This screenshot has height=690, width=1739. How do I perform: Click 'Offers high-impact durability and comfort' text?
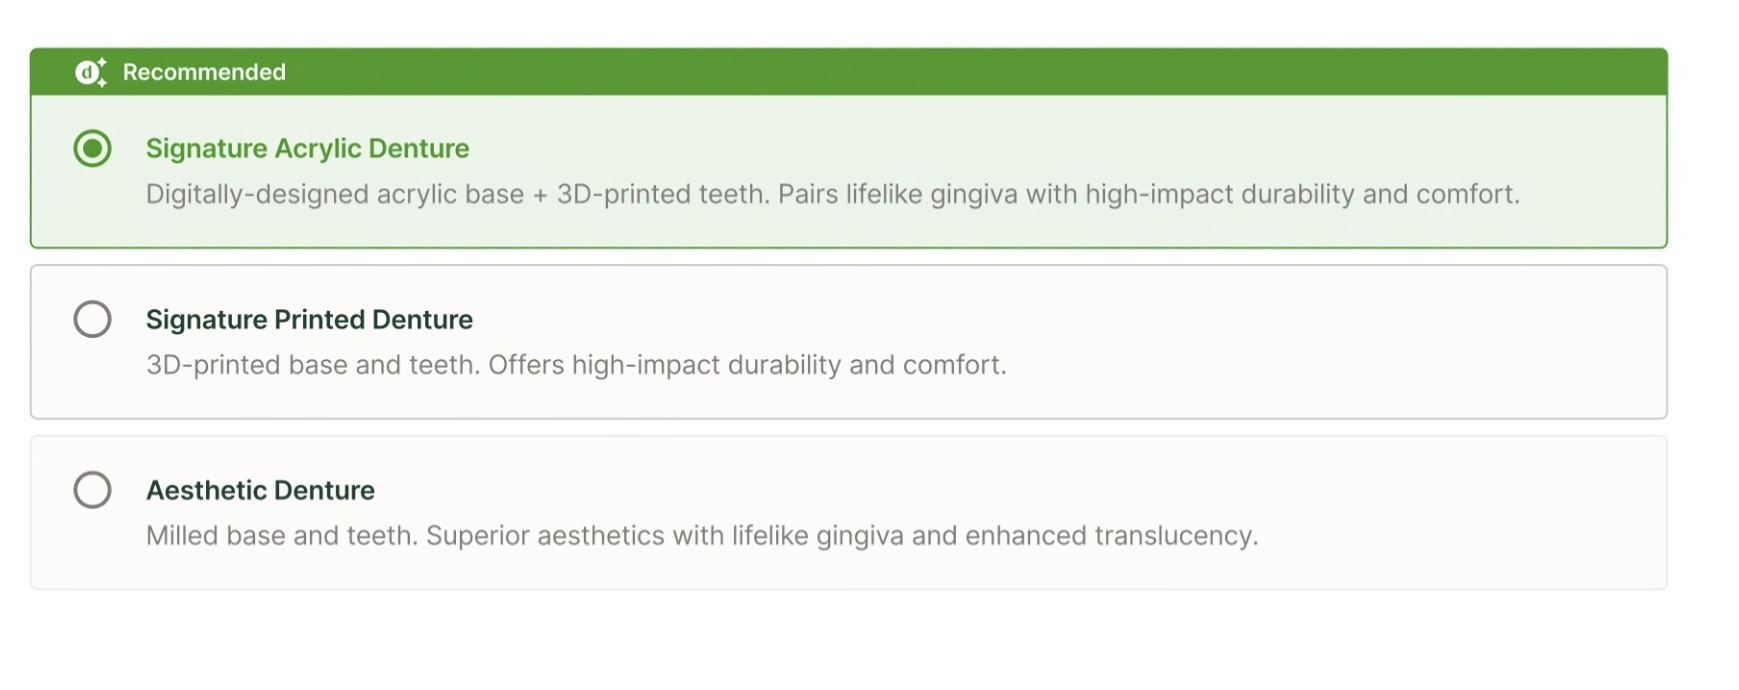click(746, 365)
